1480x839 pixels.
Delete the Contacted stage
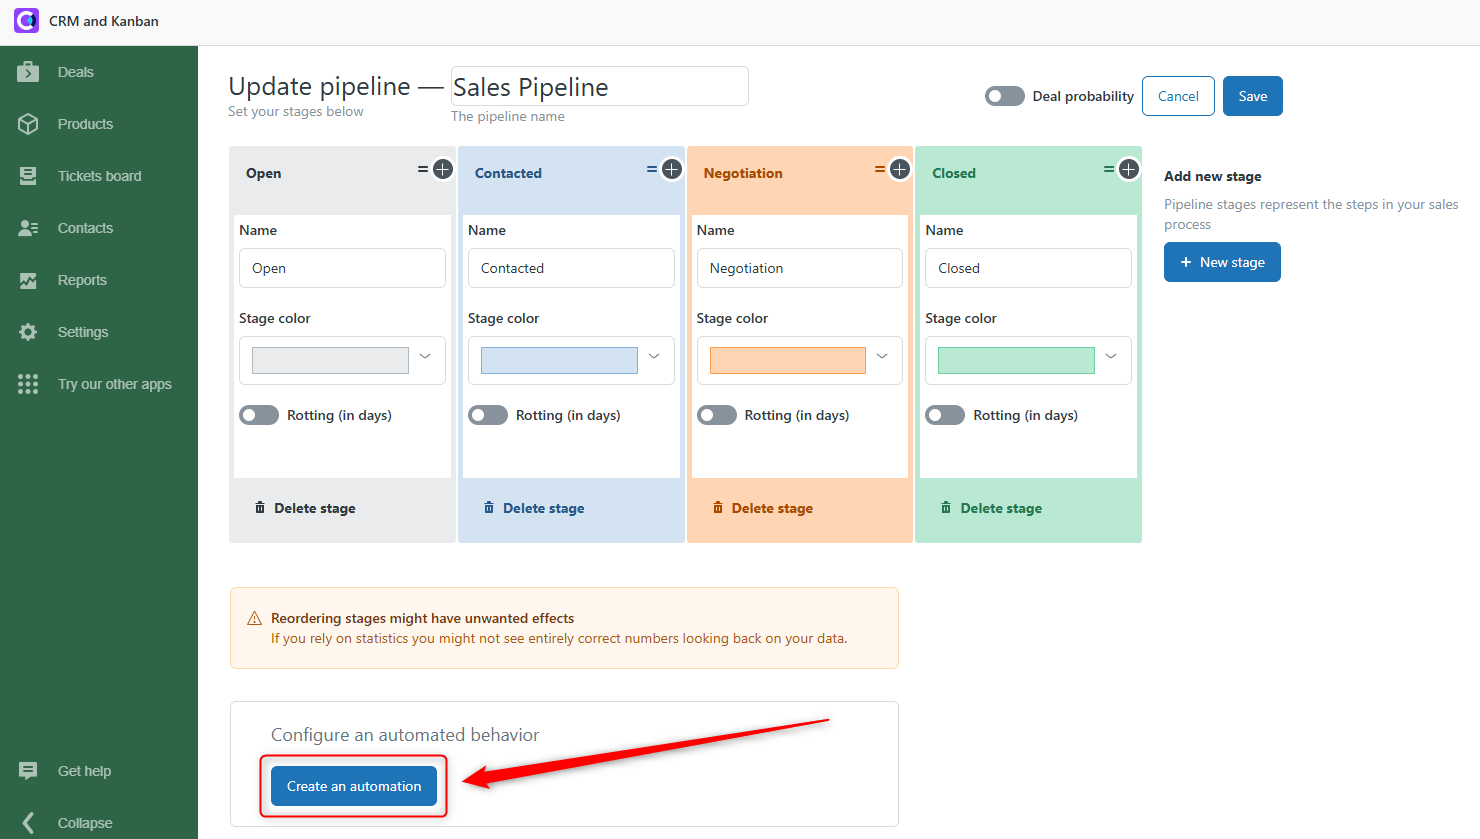click(x=534, y=508)
